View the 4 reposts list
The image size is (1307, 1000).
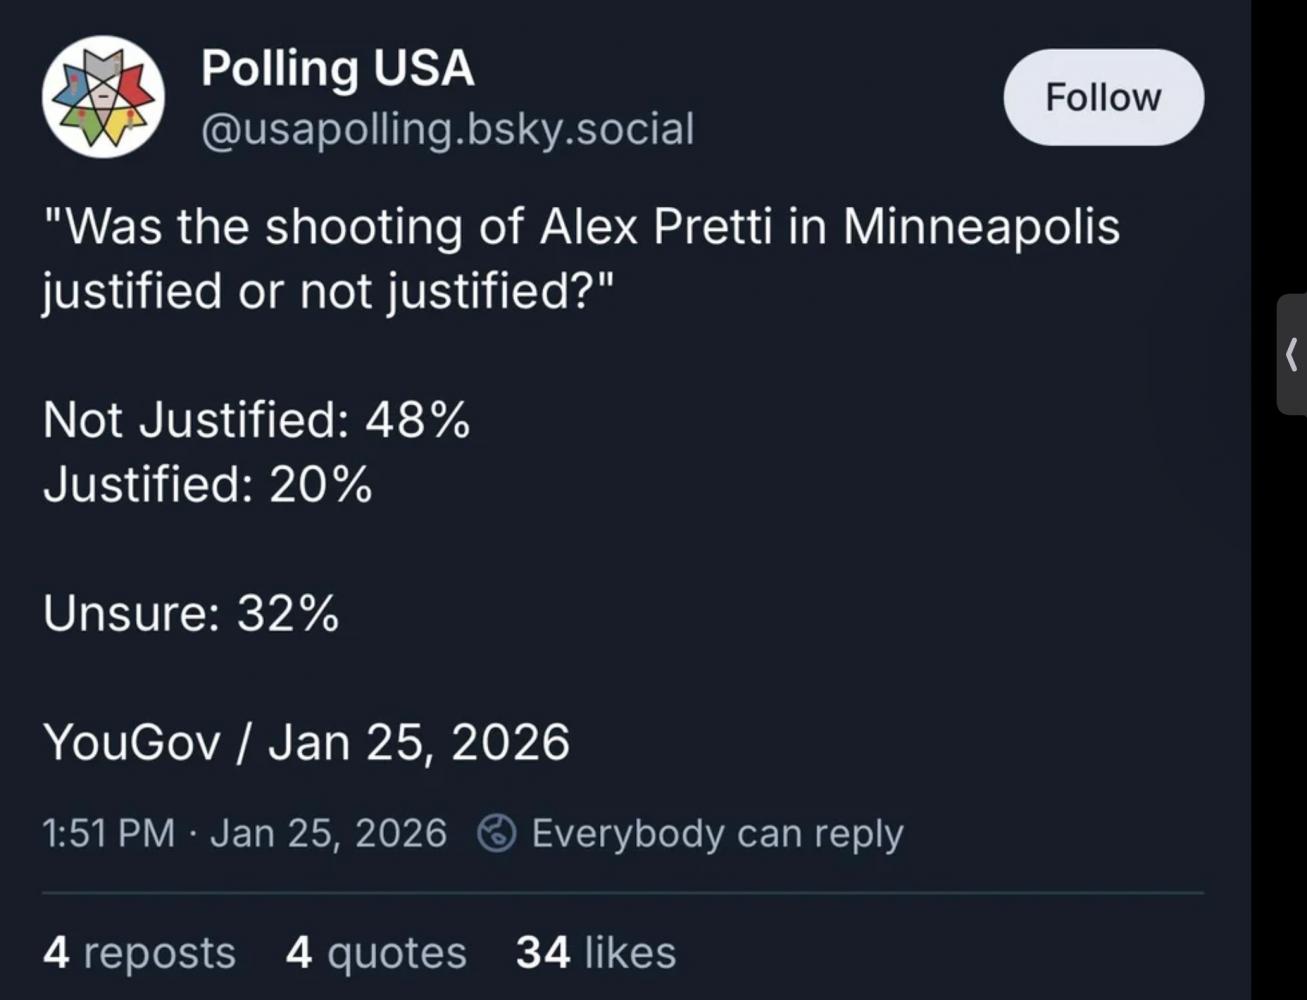click(x=139, y=952)
